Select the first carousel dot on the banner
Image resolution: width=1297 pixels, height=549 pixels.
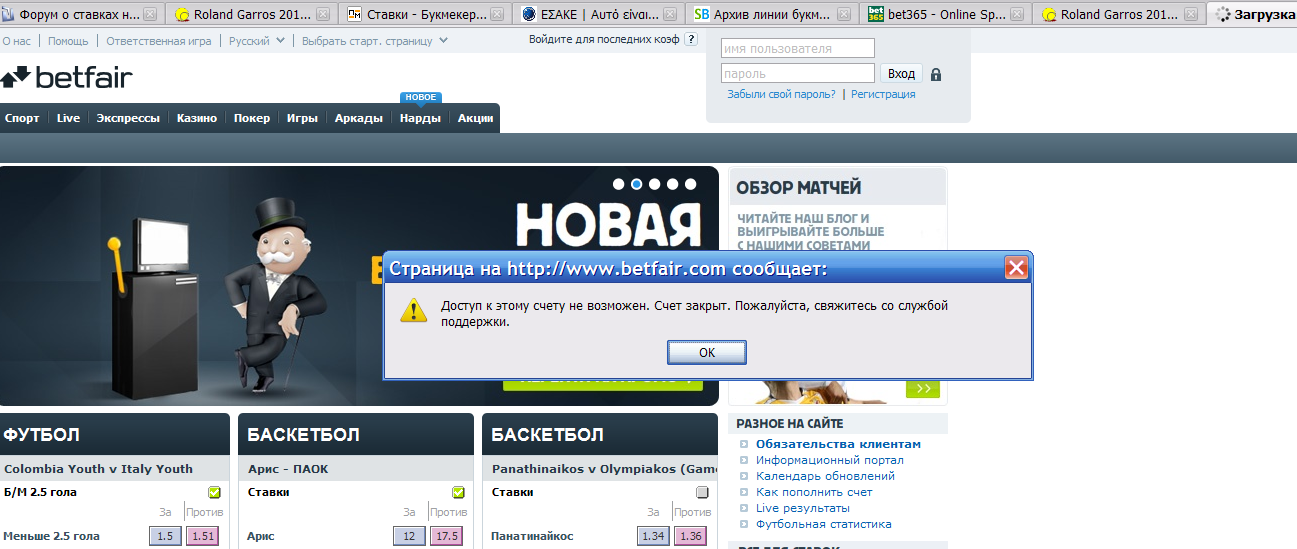coord(620,184)
